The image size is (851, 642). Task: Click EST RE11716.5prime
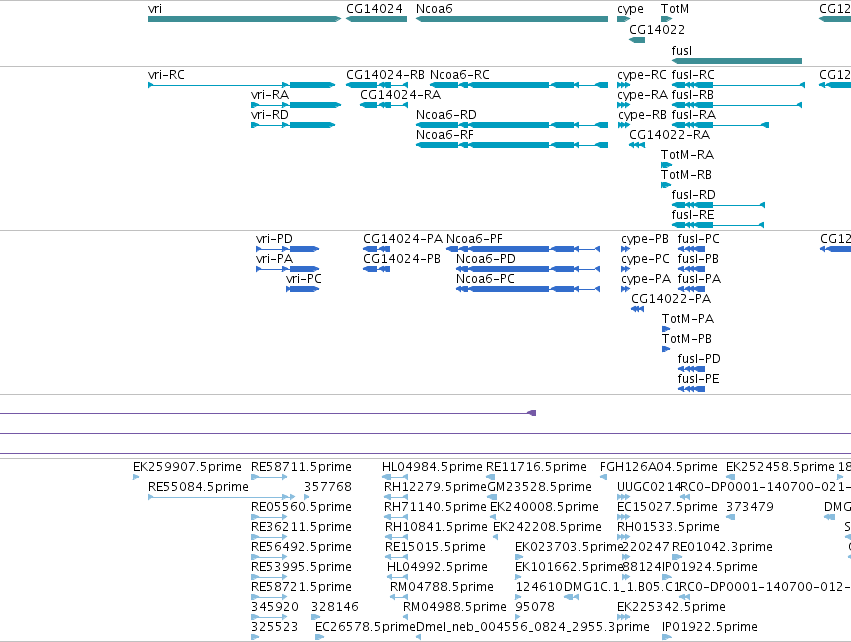tap(490, 477)
